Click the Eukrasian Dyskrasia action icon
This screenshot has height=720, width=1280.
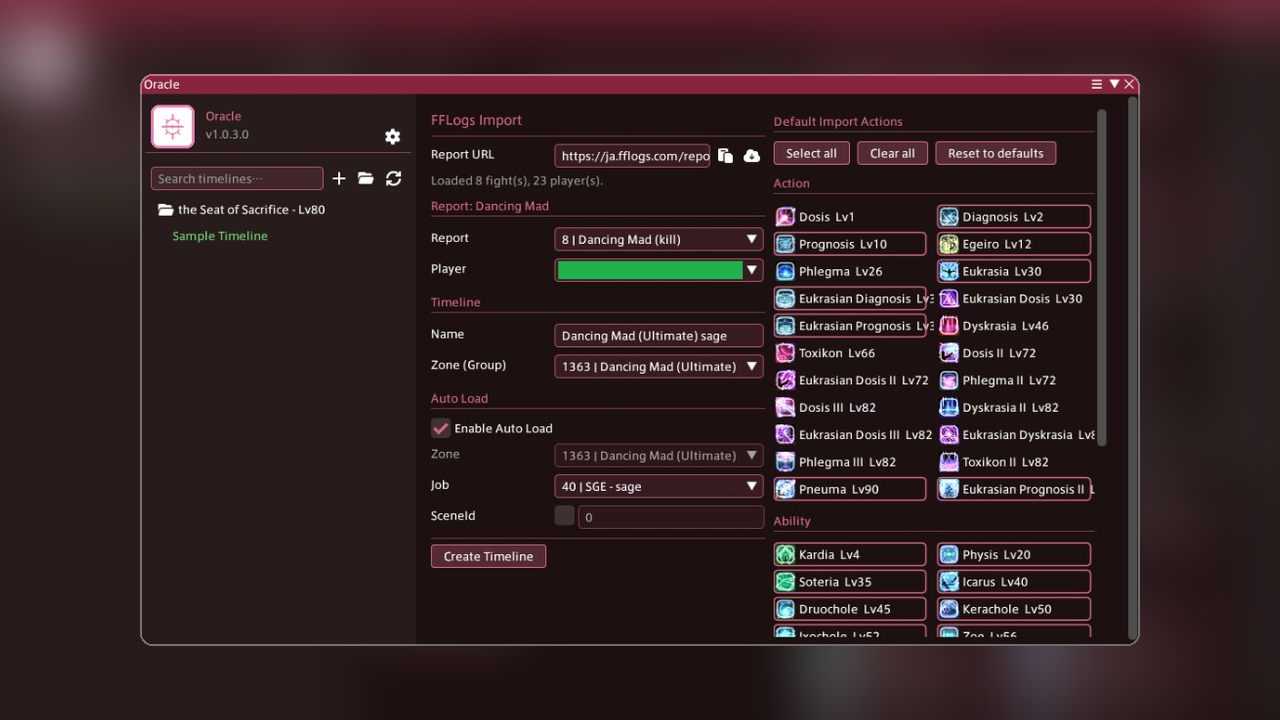click(x=949, y=435)
